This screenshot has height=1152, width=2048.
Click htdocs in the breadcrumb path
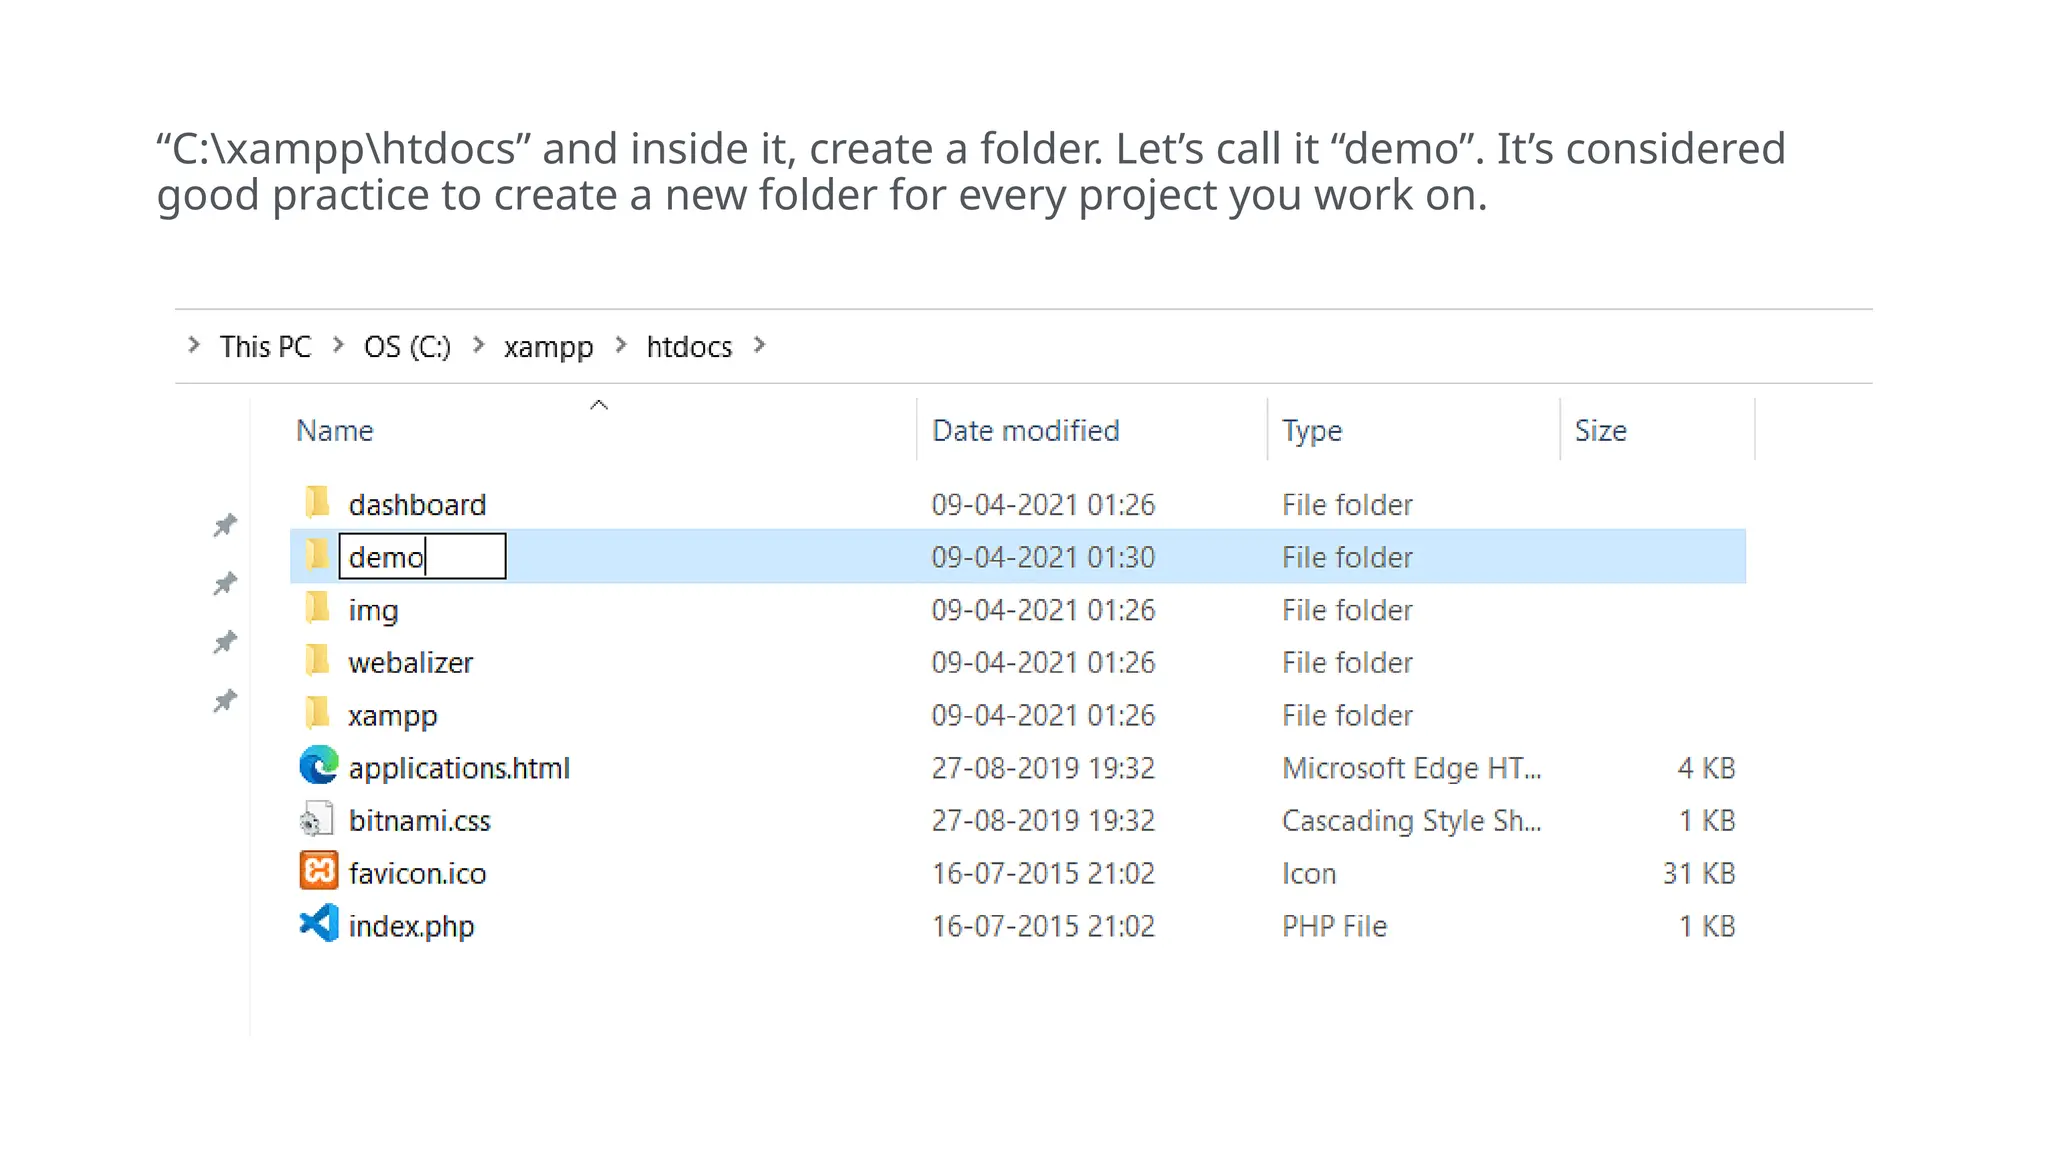point(689,347)
